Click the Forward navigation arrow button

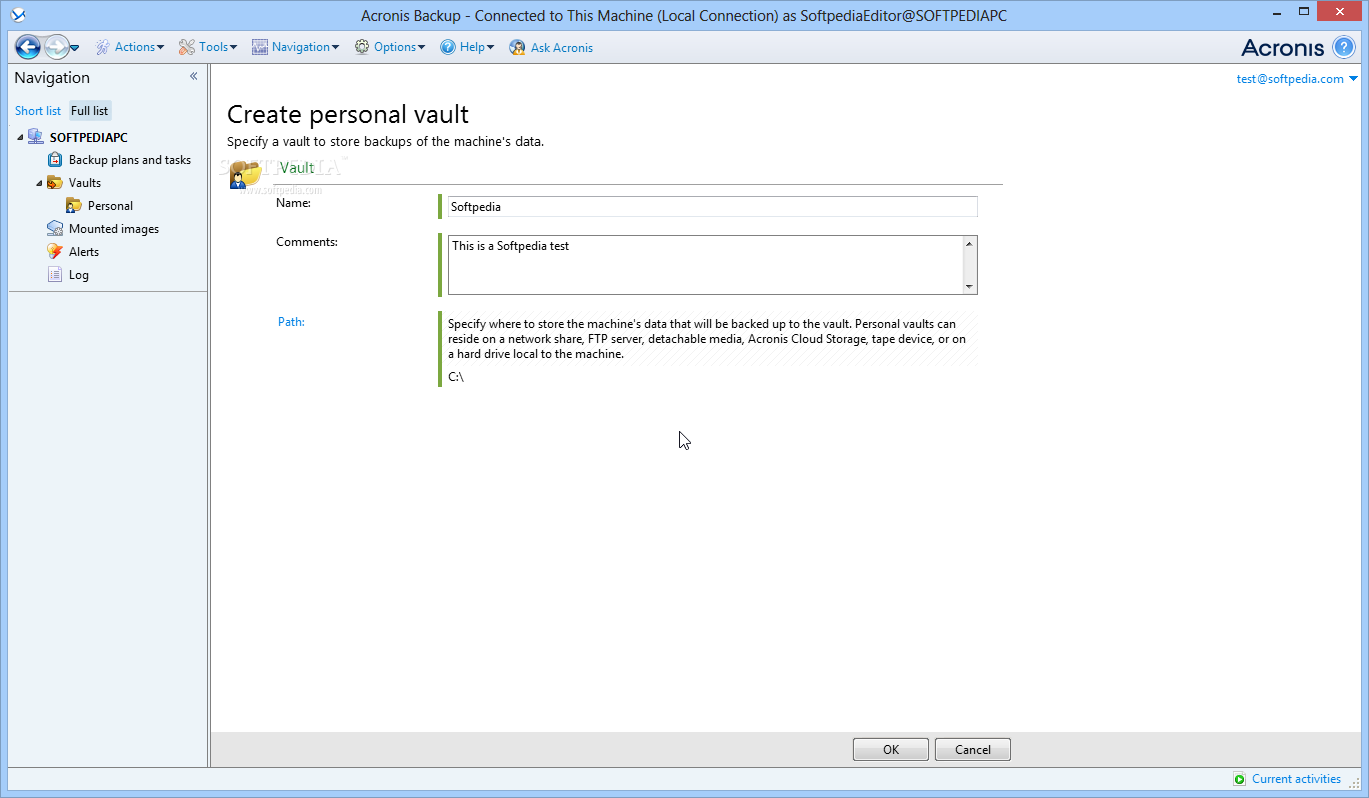[56, 47]
